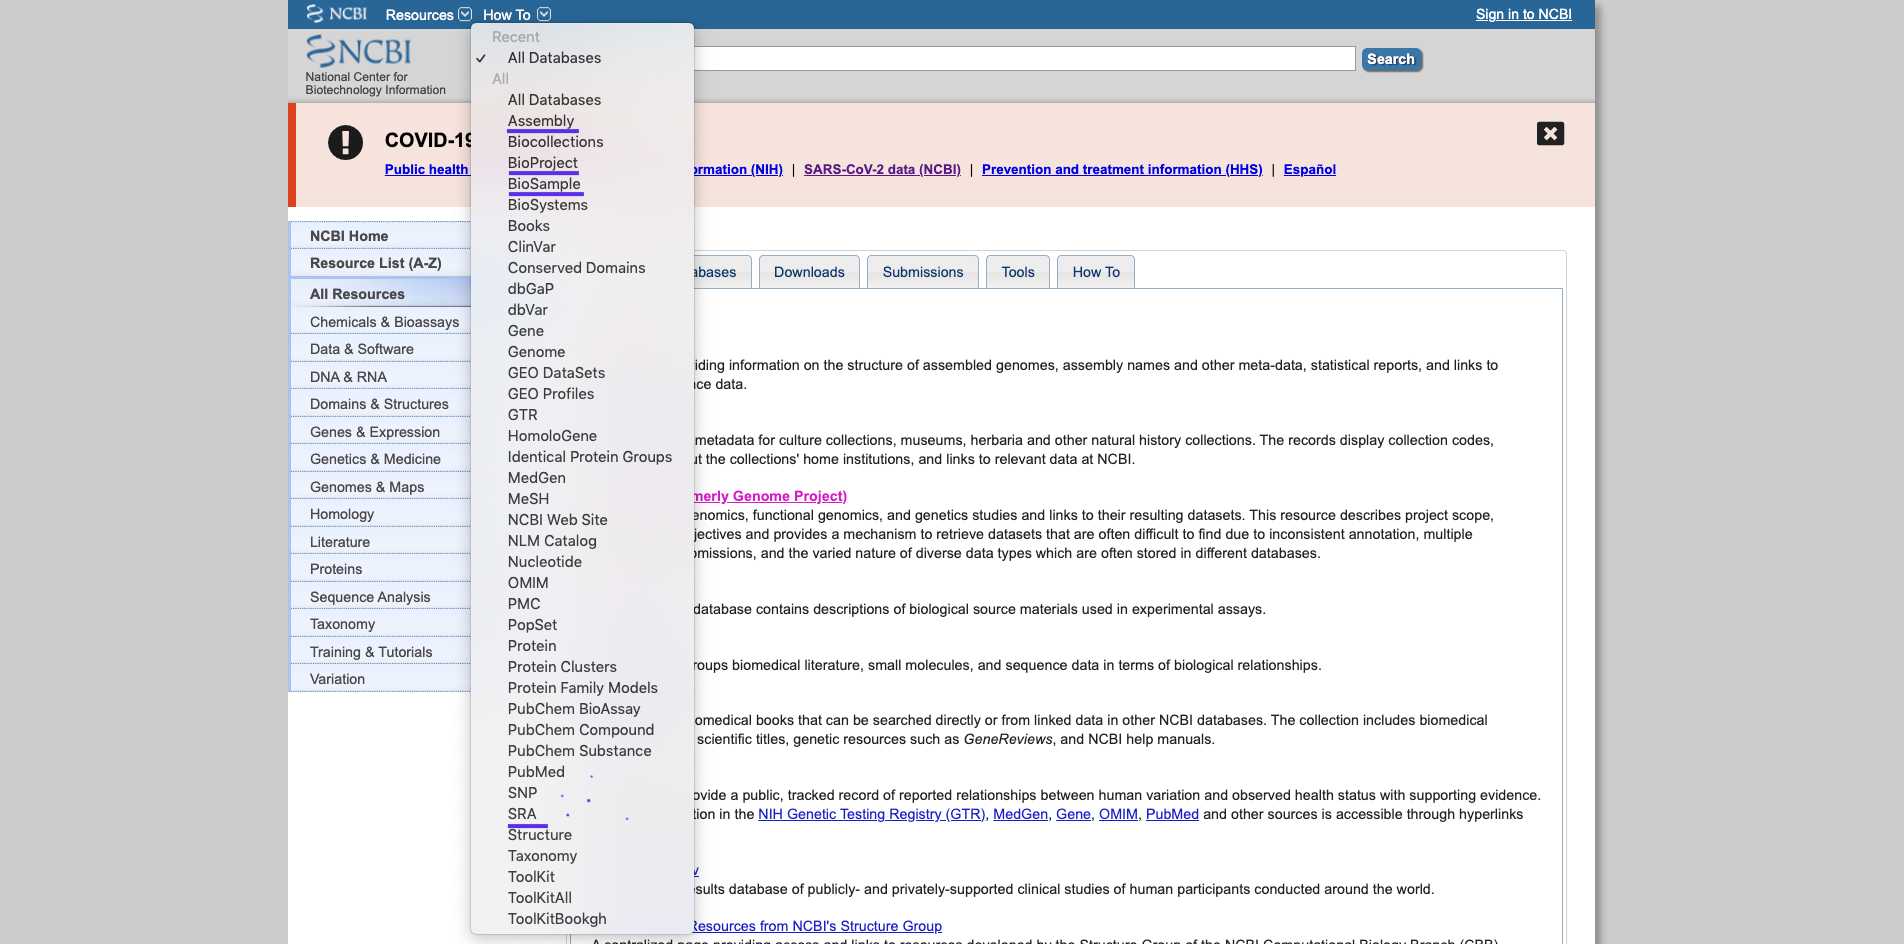Open Genes & Expression in sidebar
This screenshot has width=1904, height=944.
[374, 432]
